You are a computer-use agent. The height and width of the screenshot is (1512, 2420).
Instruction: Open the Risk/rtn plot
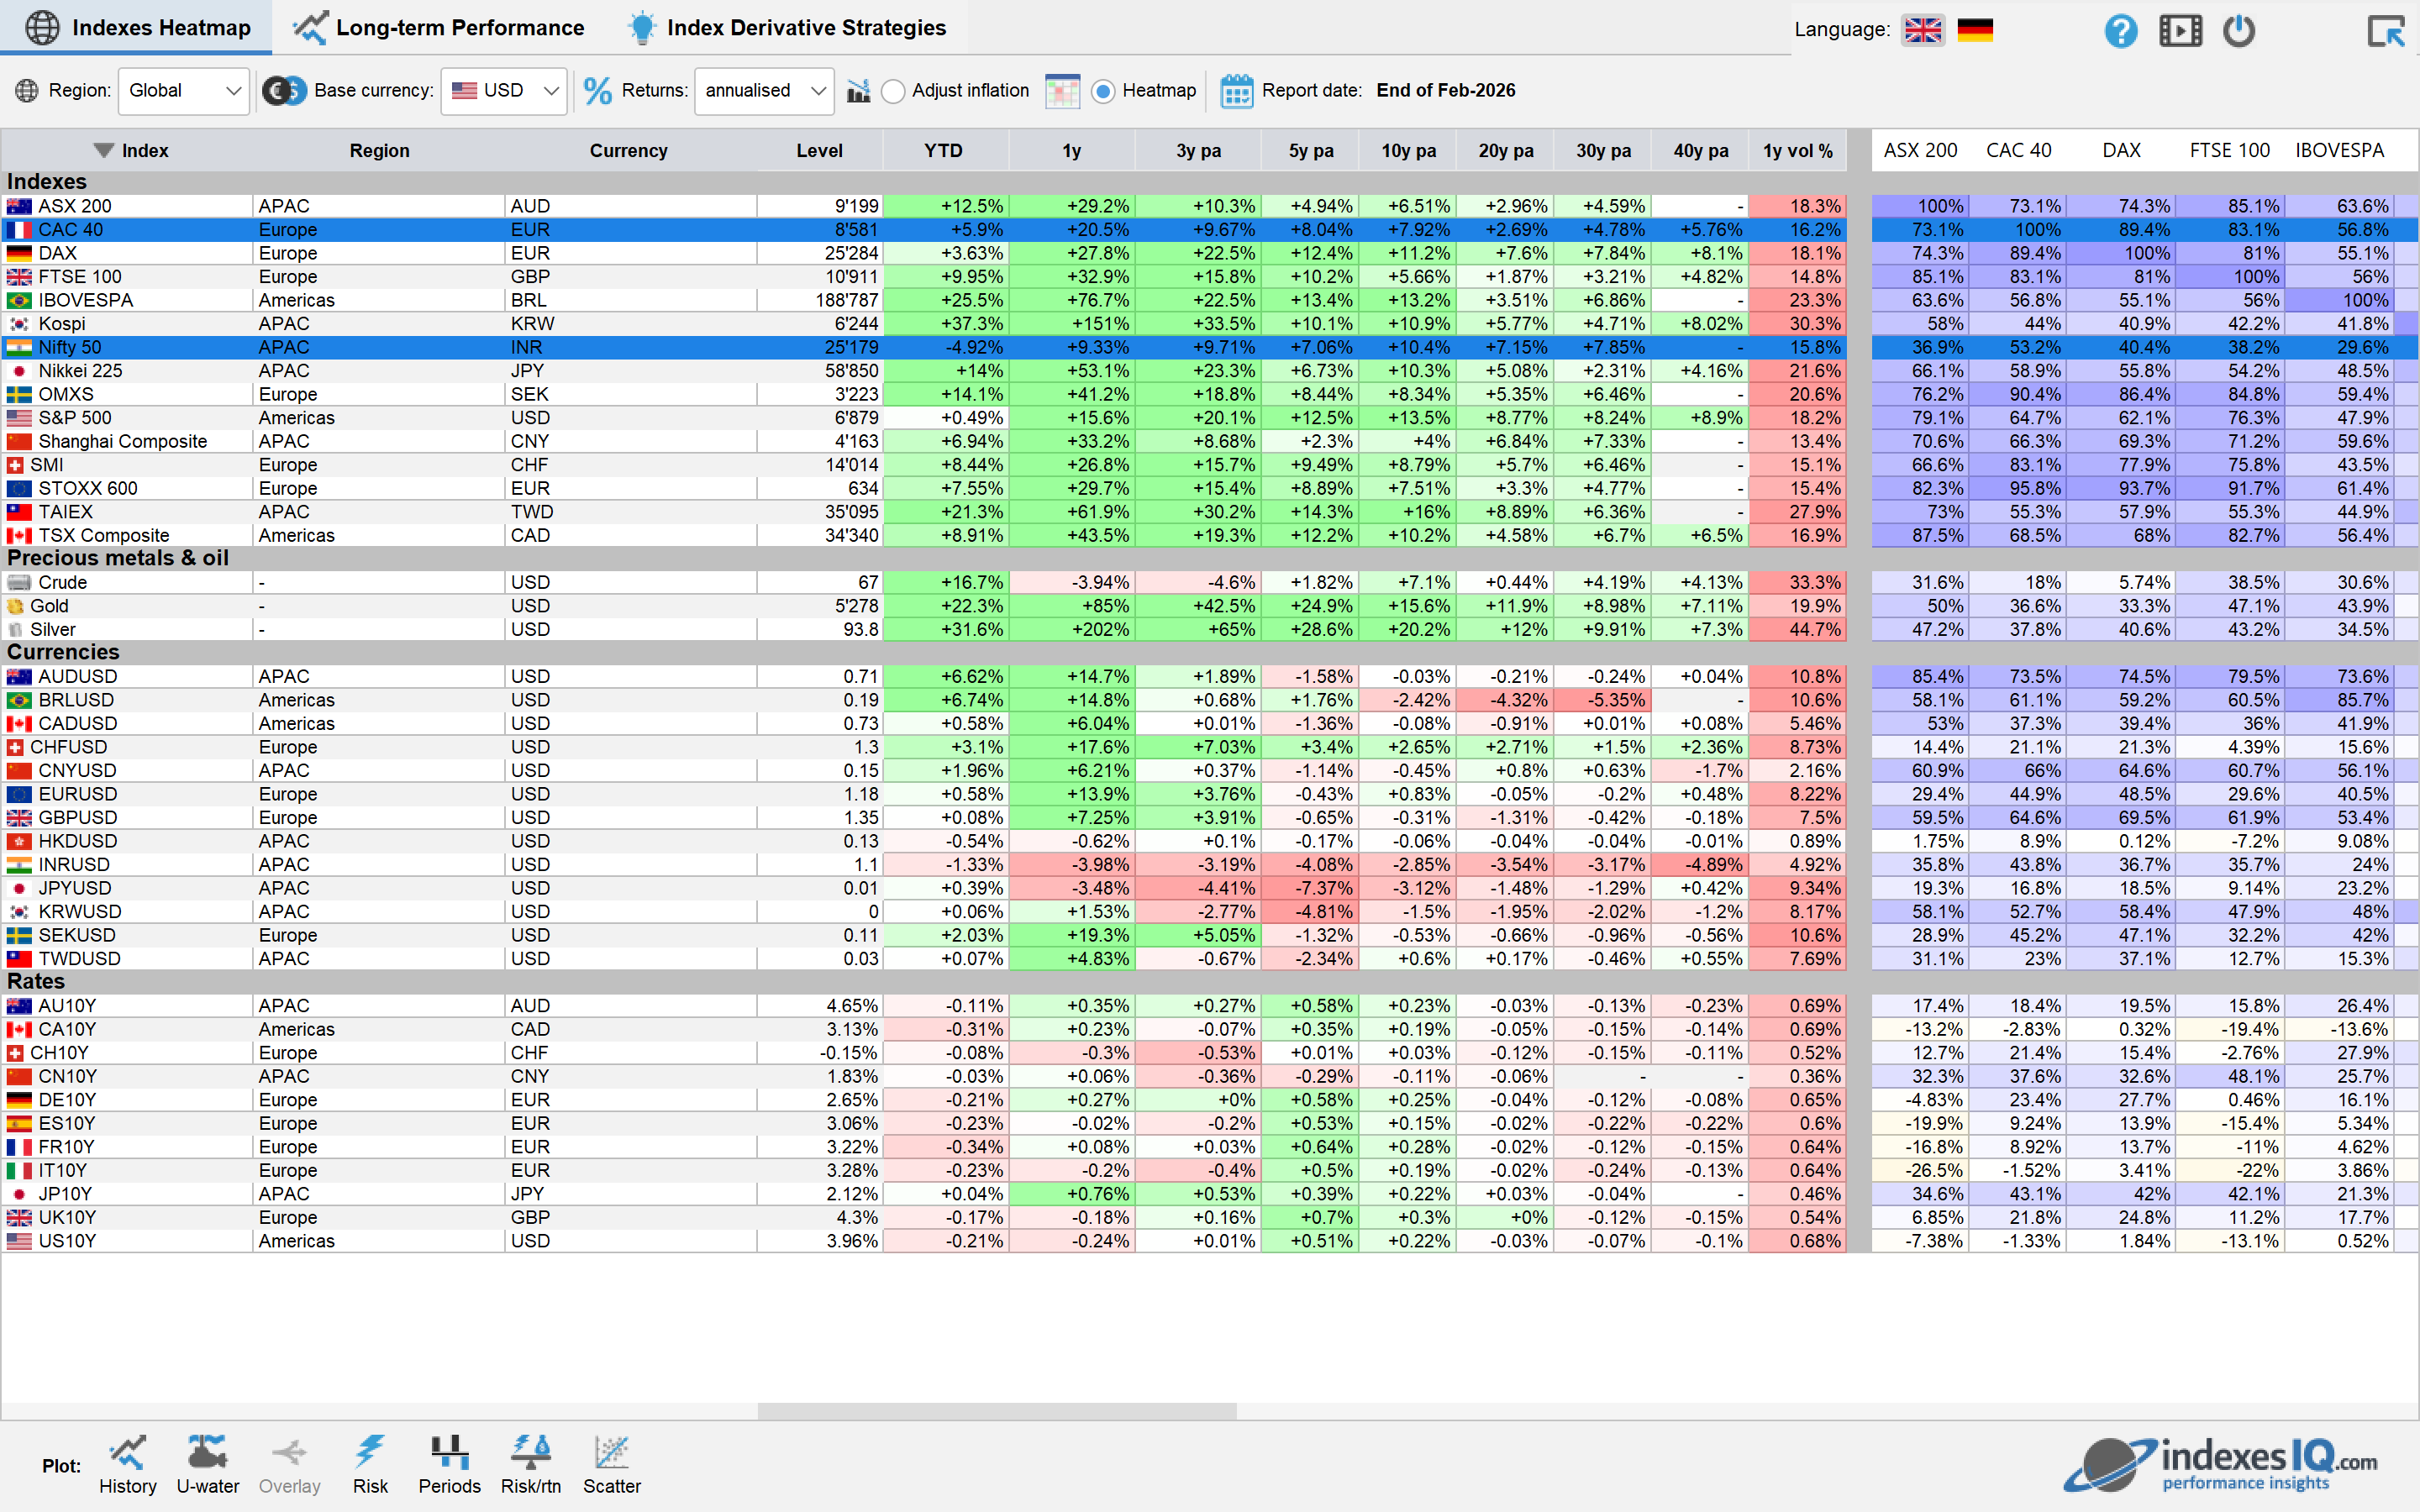531,1465
